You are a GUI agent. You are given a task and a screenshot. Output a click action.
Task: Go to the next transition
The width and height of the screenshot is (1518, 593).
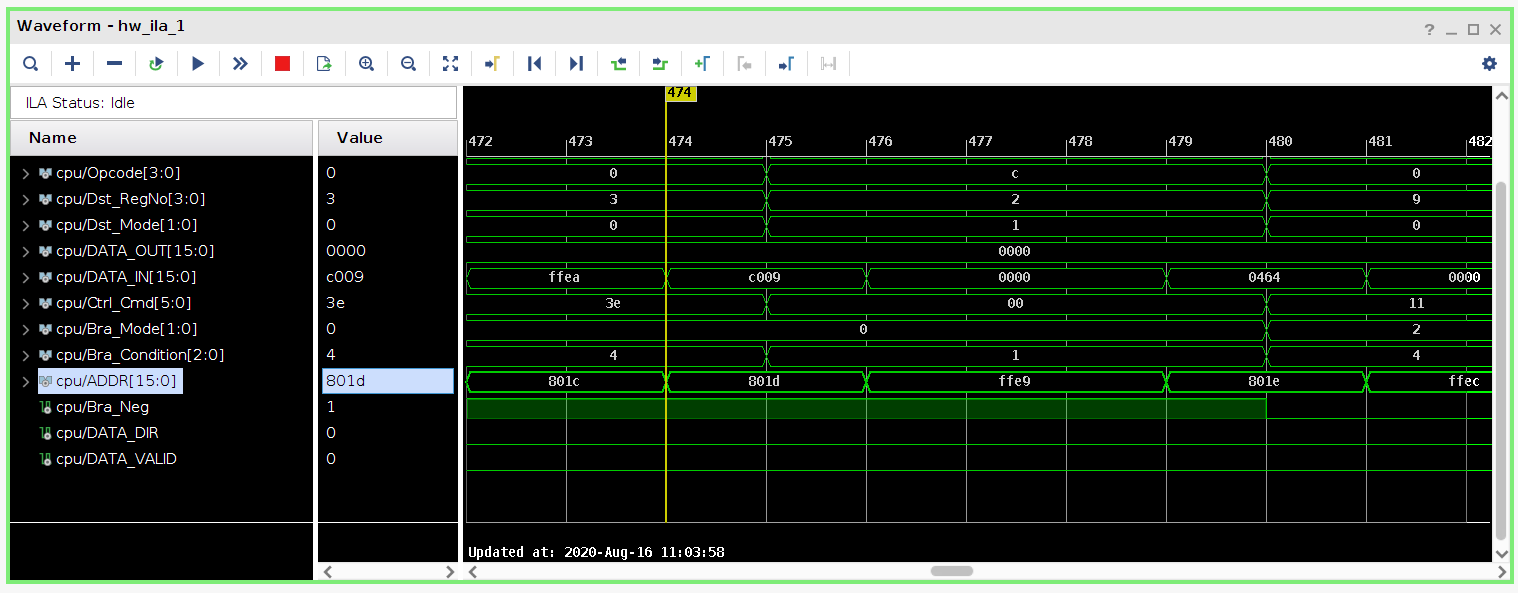point(660,64)
